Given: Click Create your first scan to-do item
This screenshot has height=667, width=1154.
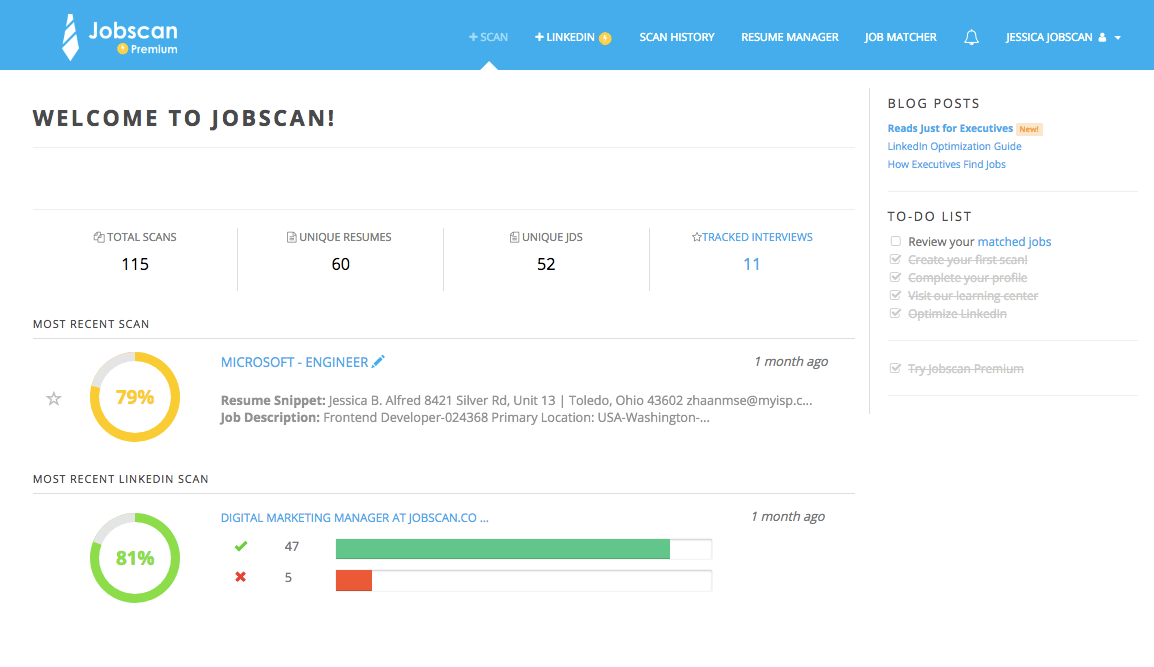Looking at the screenshot, I should pyautogui.click(x=968, y=260).
